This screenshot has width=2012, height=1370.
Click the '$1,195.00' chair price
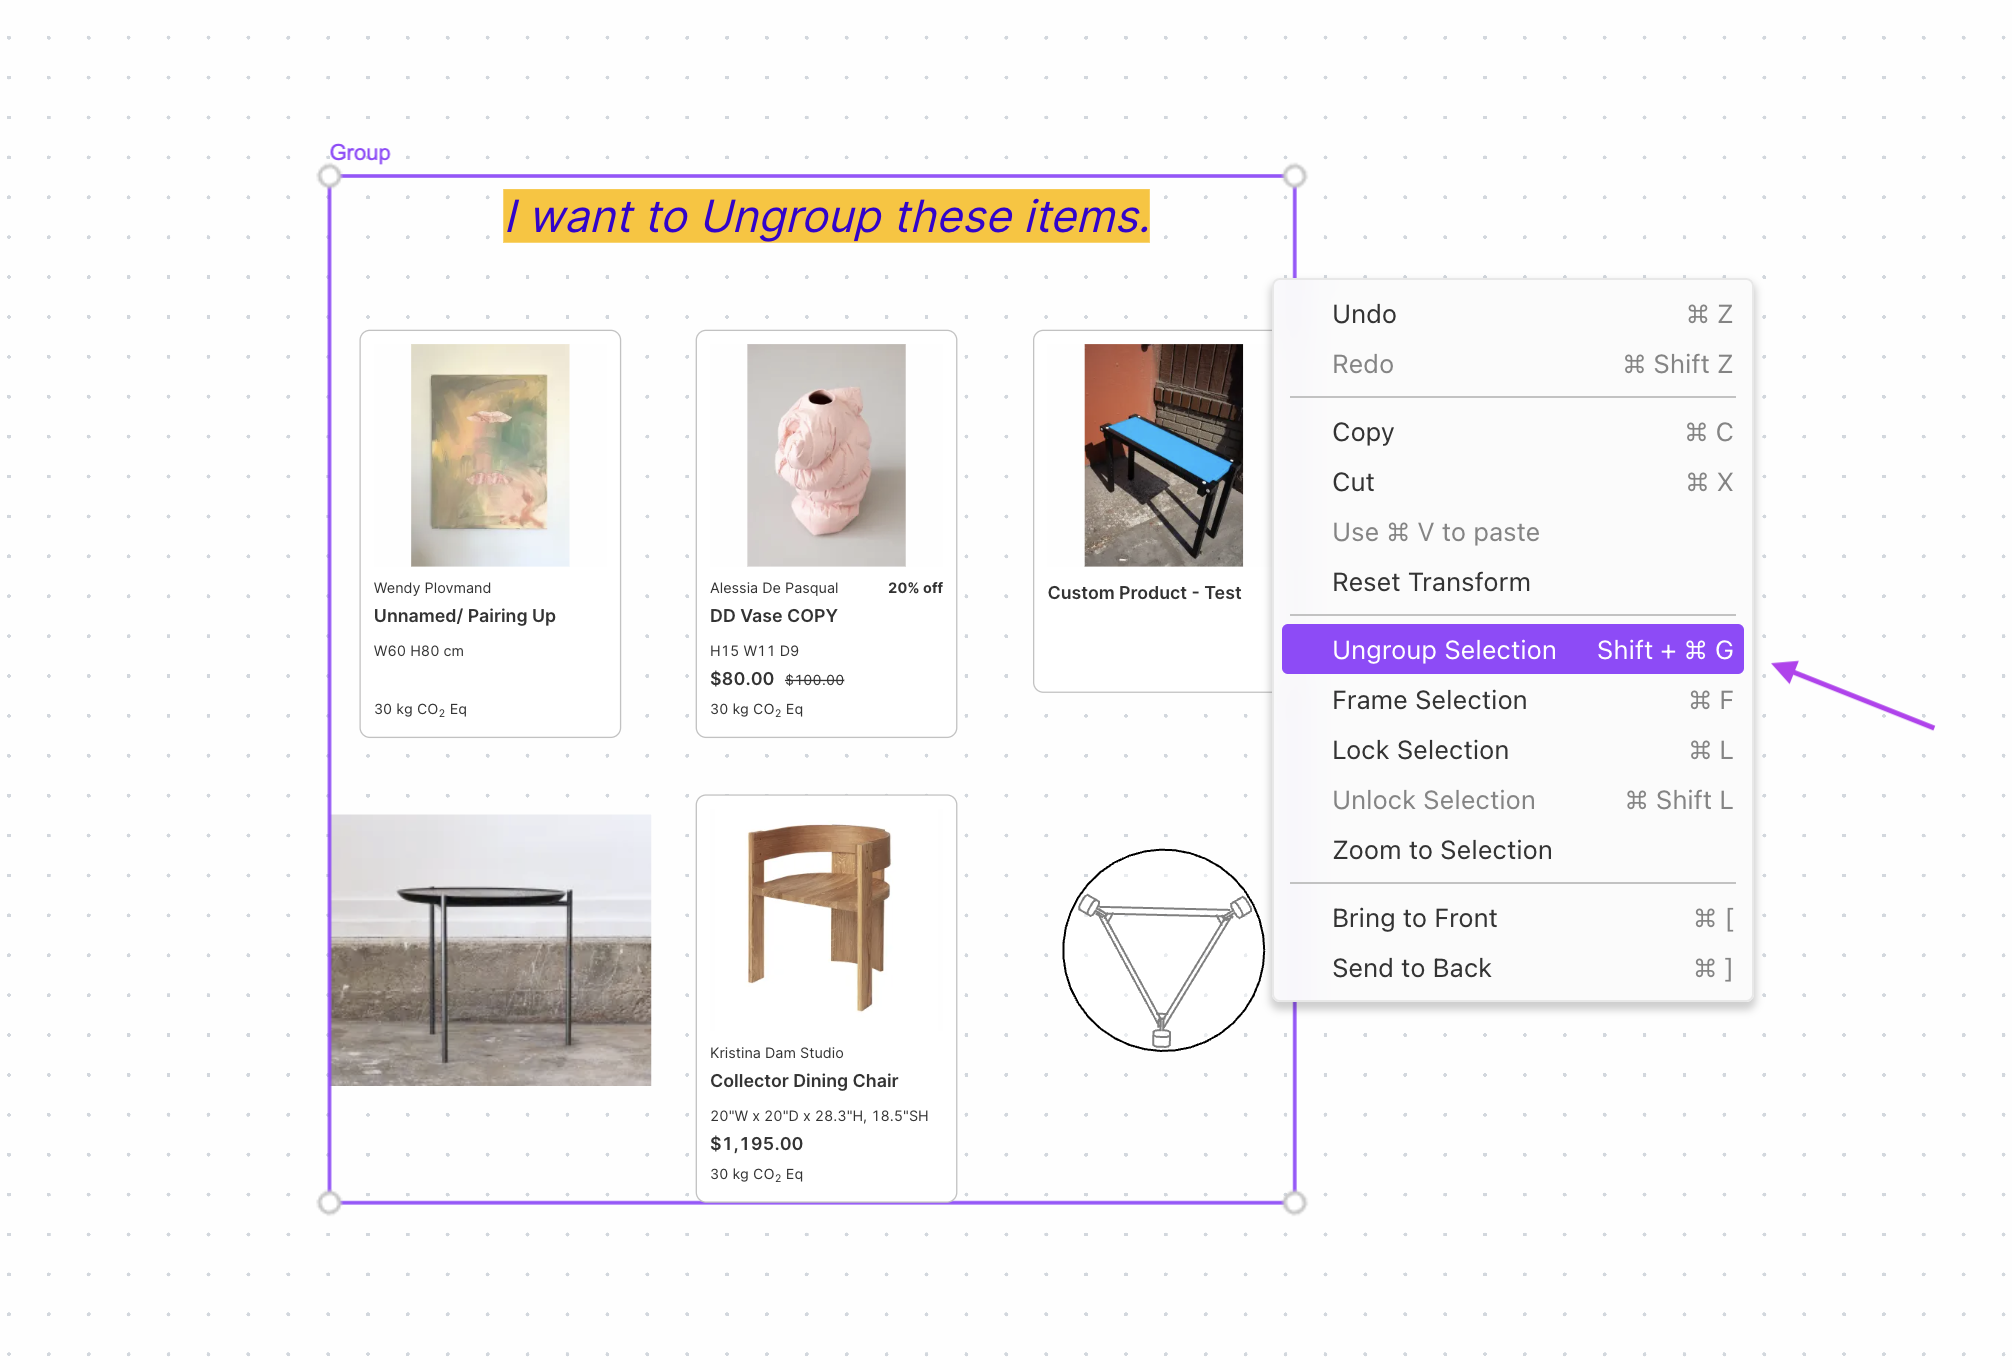756,1144
